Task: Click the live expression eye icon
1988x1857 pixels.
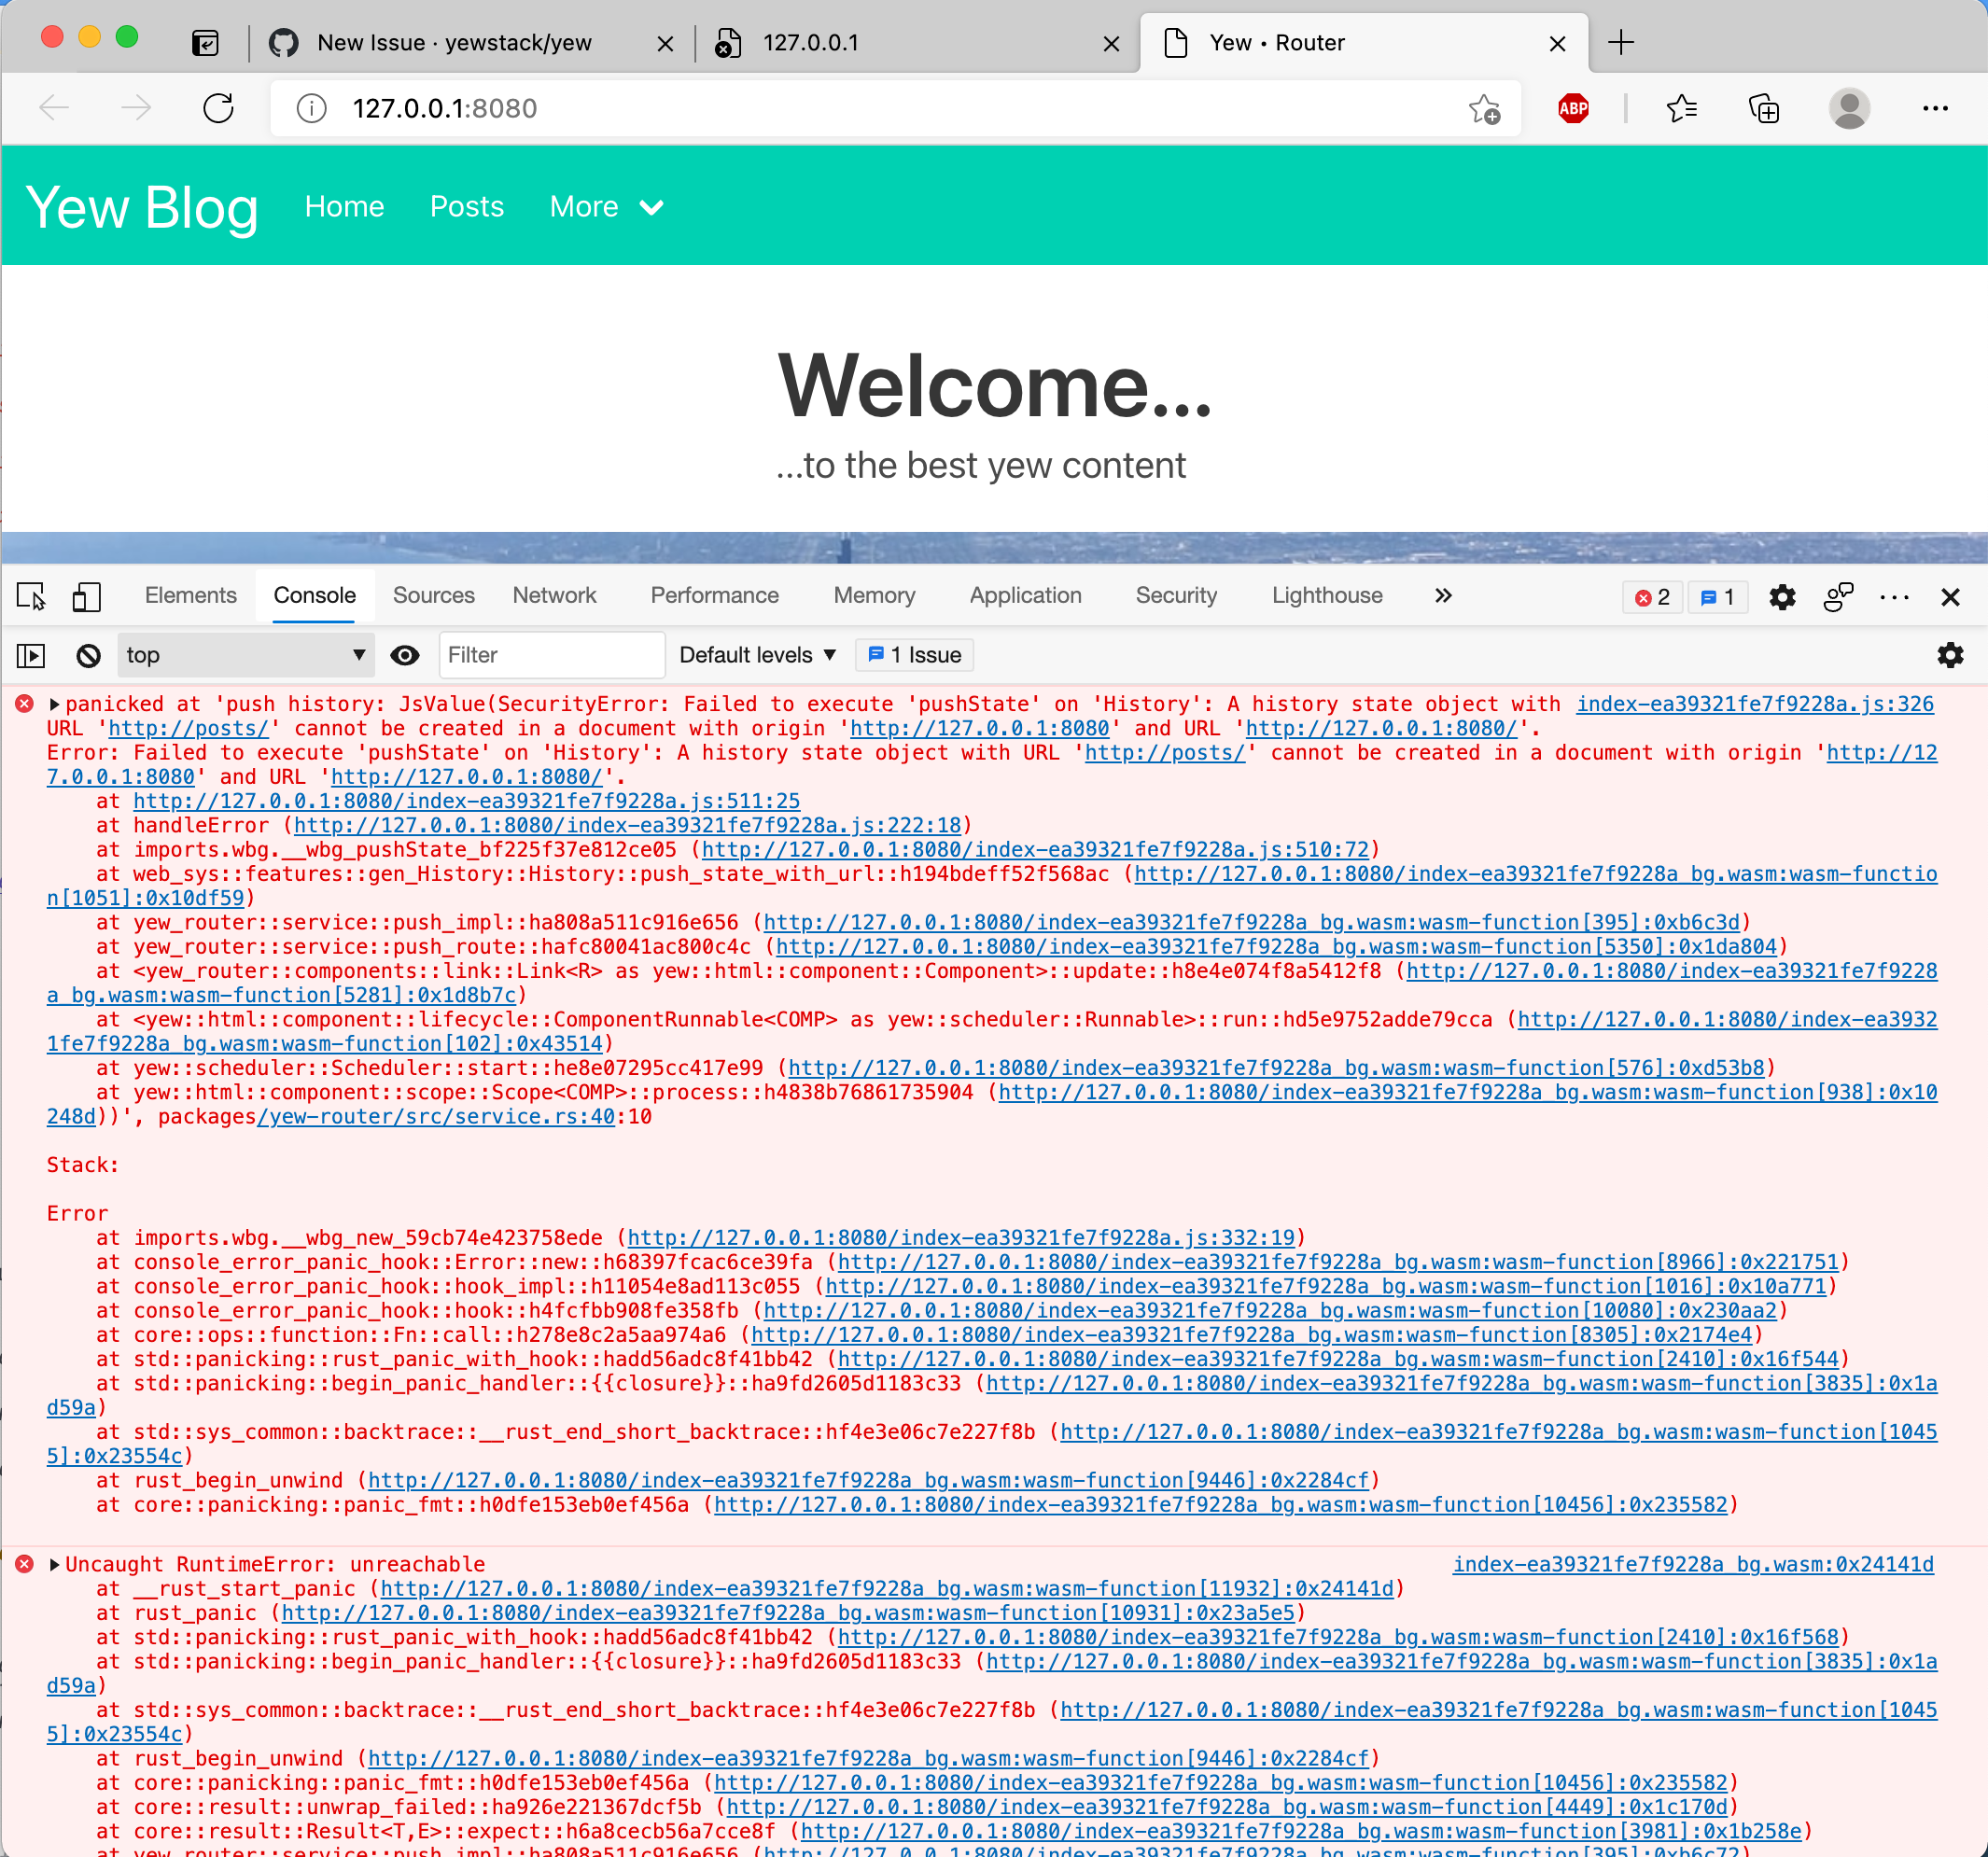Action: 404,655
